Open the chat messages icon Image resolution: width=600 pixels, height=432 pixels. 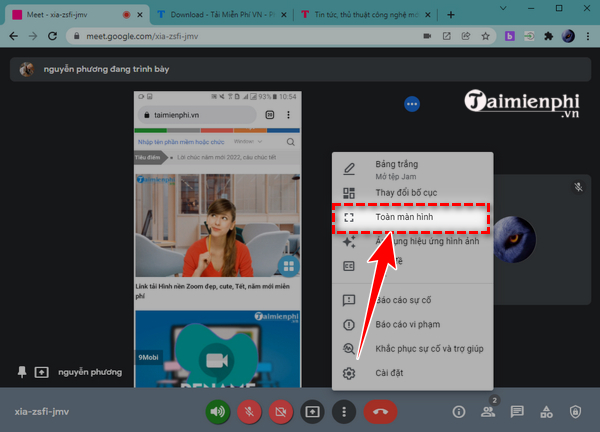pyautogui.click(x=517, y=412)
